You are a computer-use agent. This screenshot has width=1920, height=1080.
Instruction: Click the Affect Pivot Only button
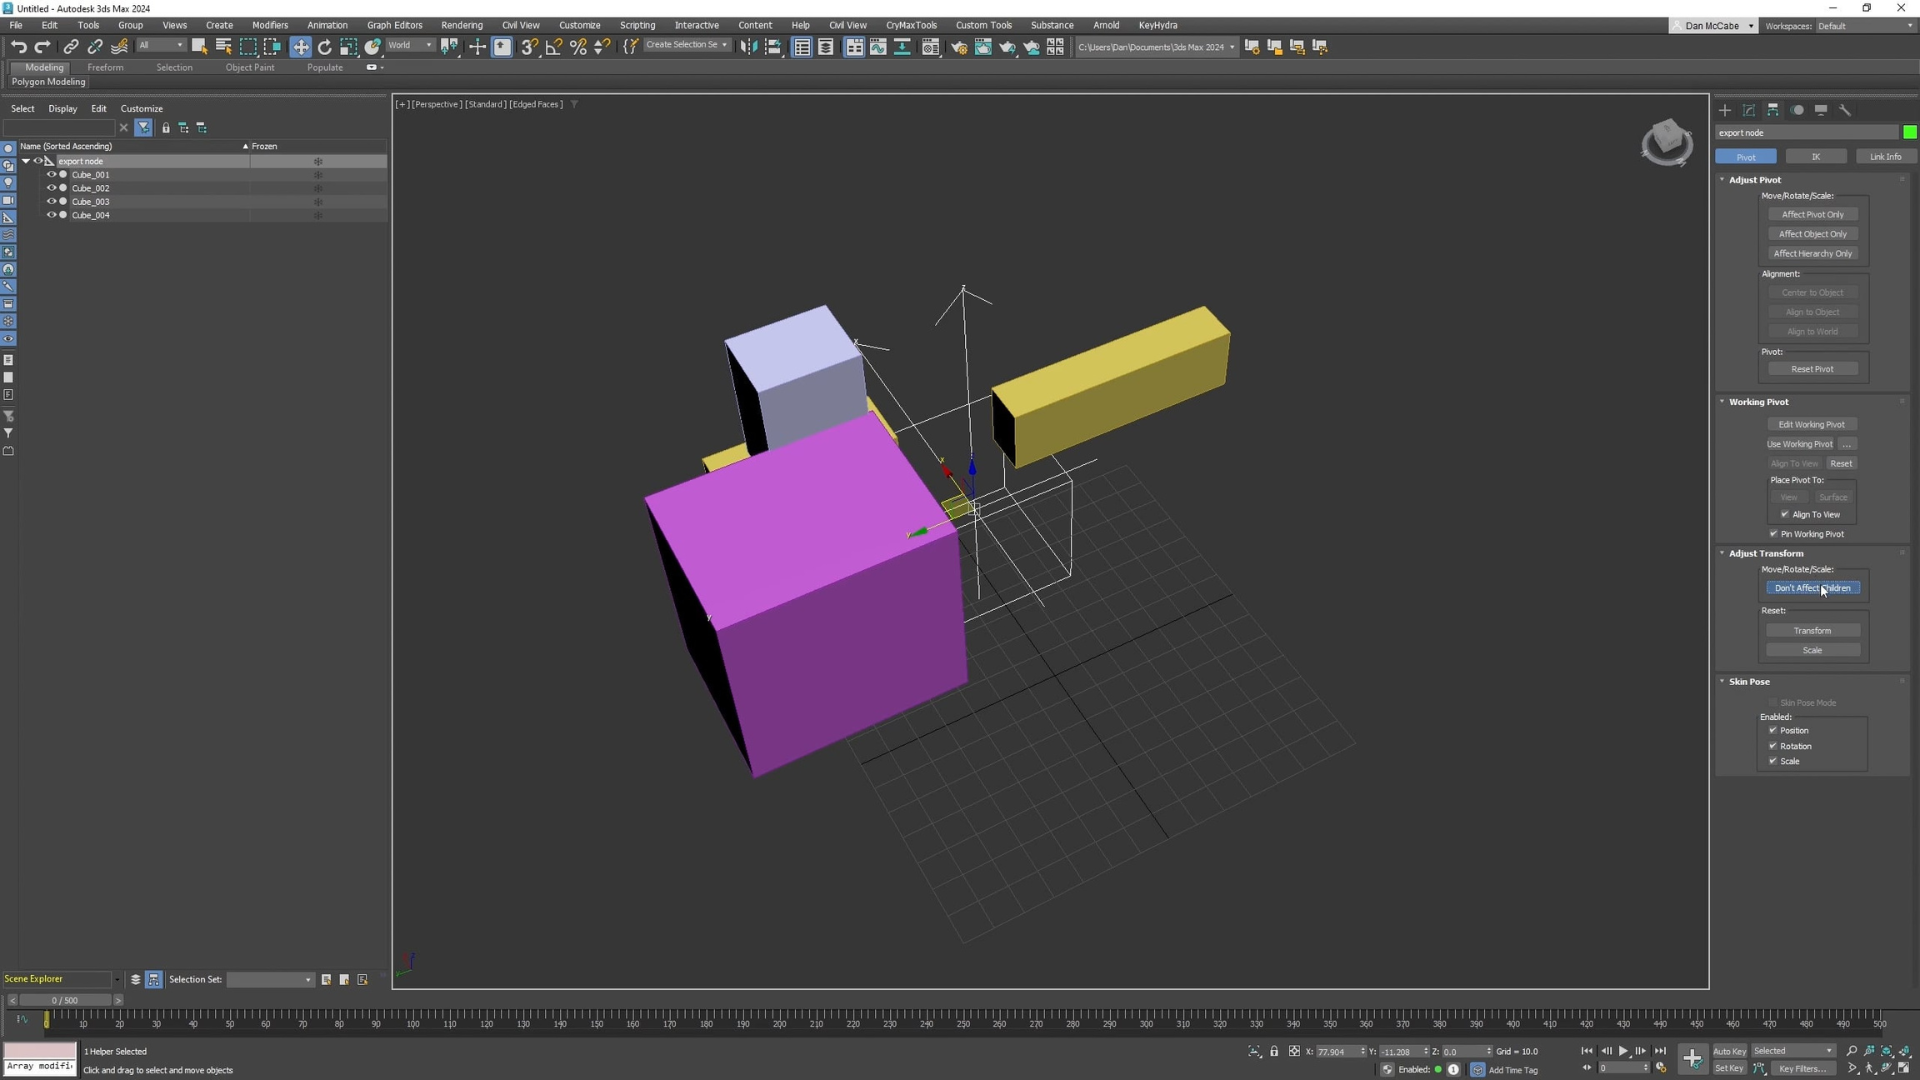point(1812,215)
